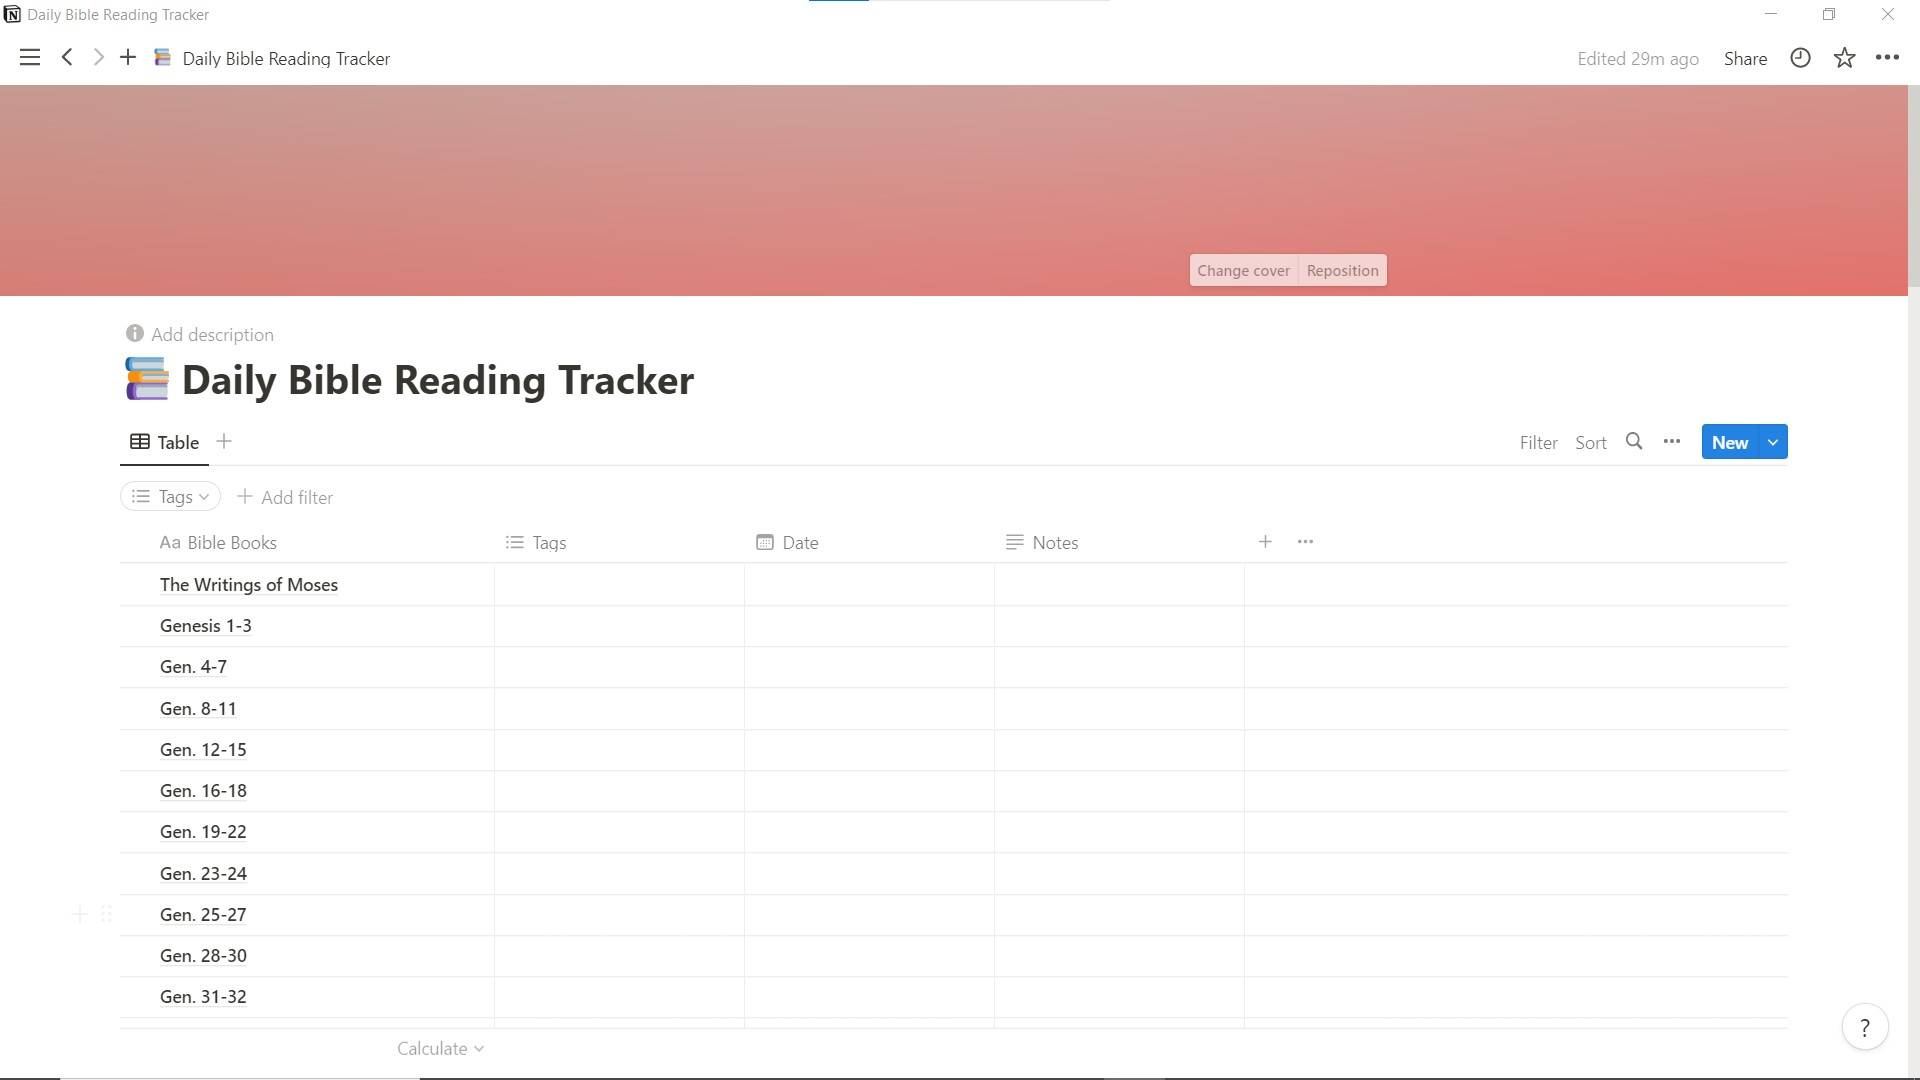Click the Add filter checkbox toggle
The image size is (1920, 1080).
(x=285, y=496)
